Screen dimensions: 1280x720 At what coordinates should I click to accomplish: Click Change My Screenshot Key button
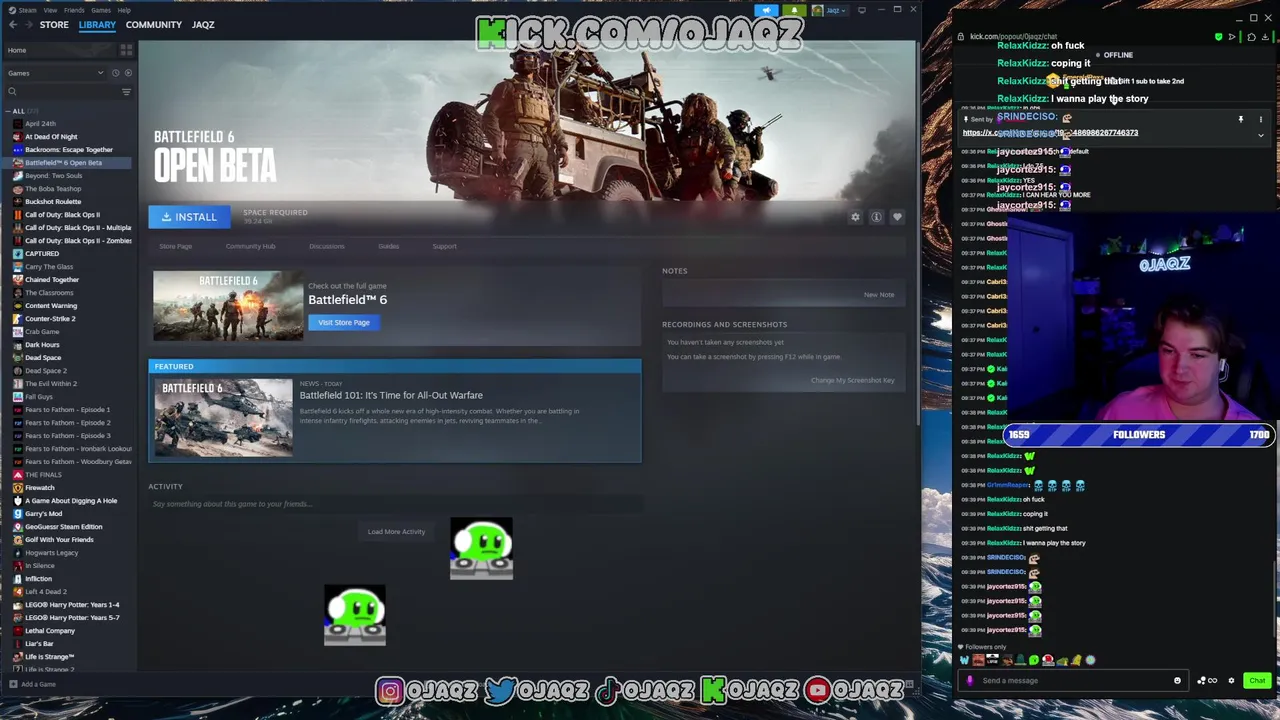pos(853,380)
